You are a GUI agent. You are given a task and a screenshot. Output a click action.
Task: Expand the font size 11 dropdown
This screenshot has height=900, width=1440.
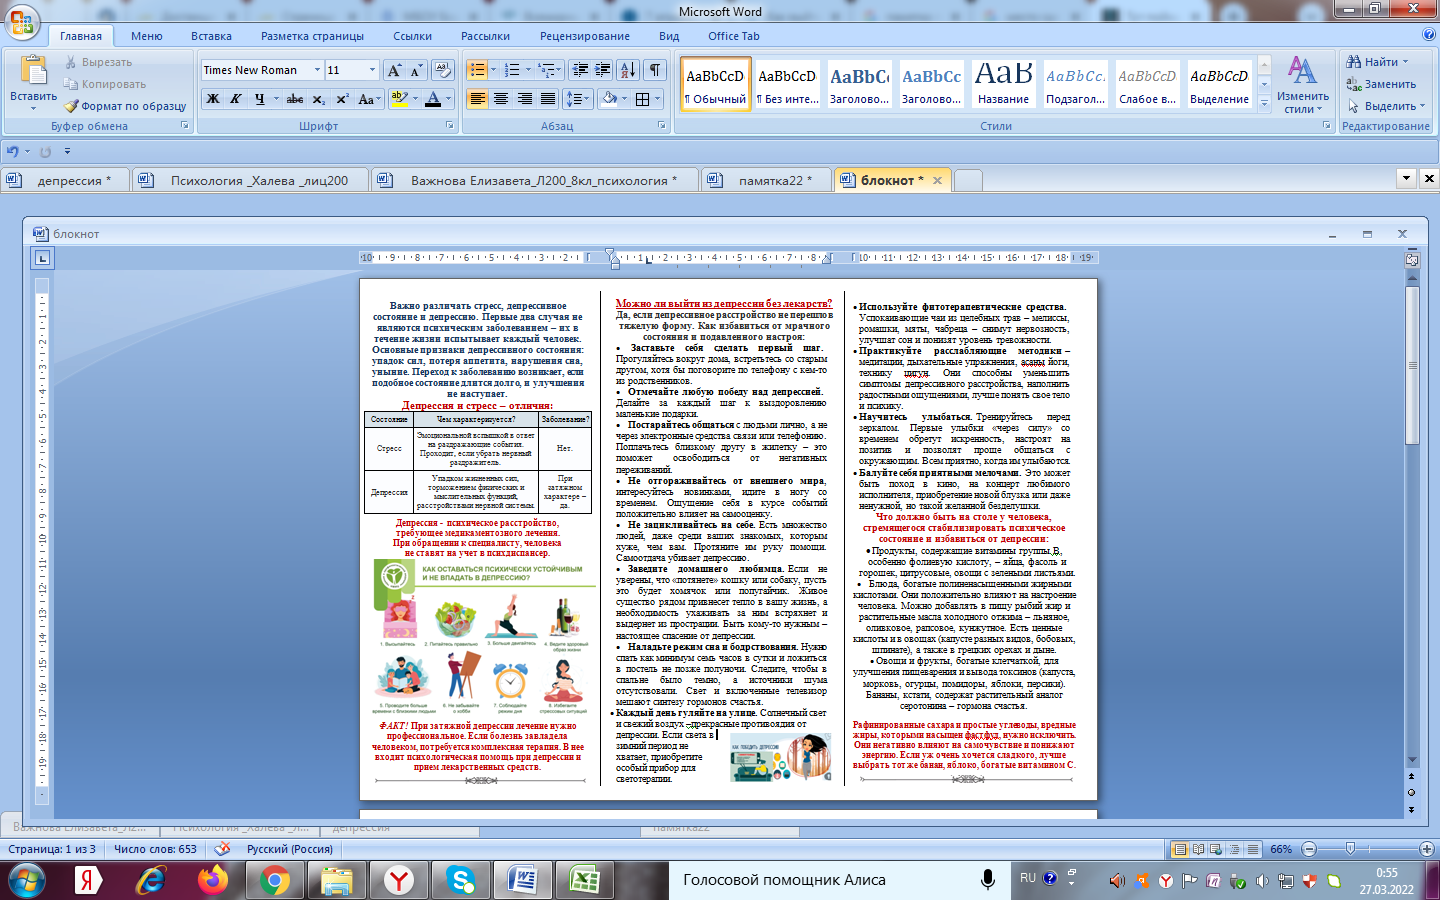click(x=373, y=70)
